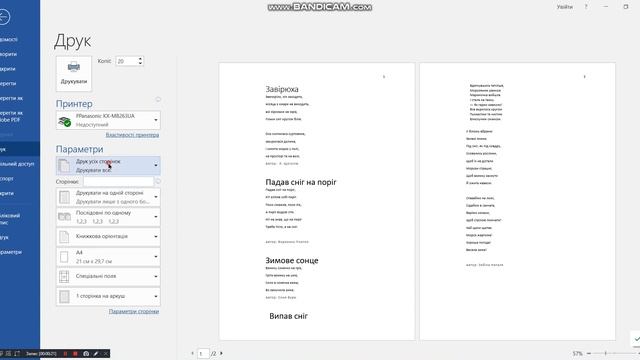The width and height of the screenshot is (640, 360).
Task: Open Властивості принтера link
Action: (x=132, y=135)
